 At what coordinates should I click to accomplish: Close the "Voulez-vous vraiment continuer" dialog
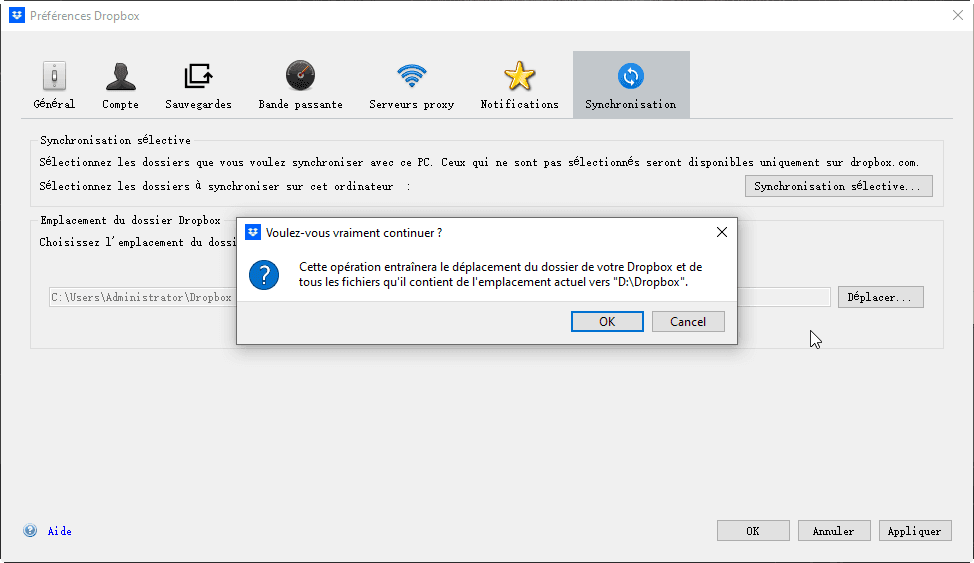722,232
